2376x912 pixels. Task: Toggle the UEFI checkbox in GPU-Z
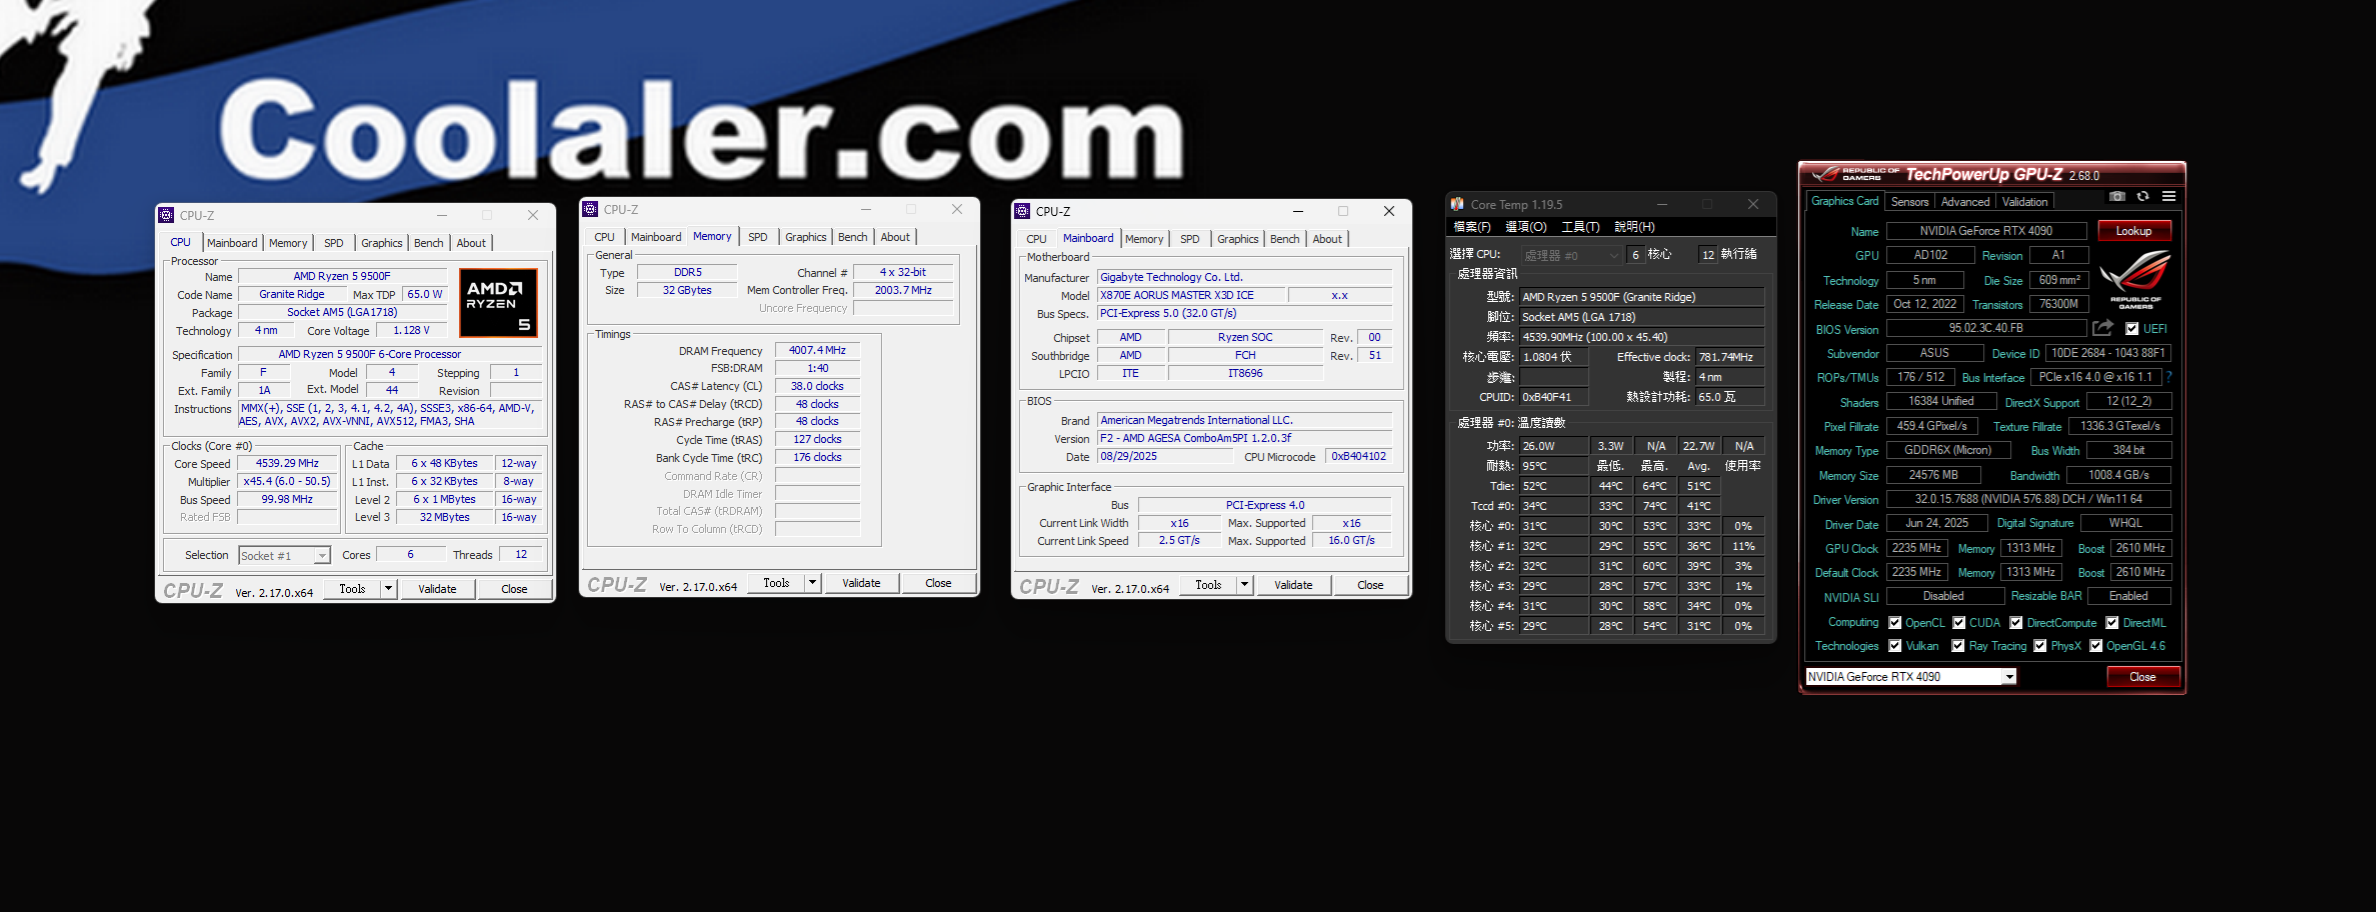click(x=2132, y=329)
